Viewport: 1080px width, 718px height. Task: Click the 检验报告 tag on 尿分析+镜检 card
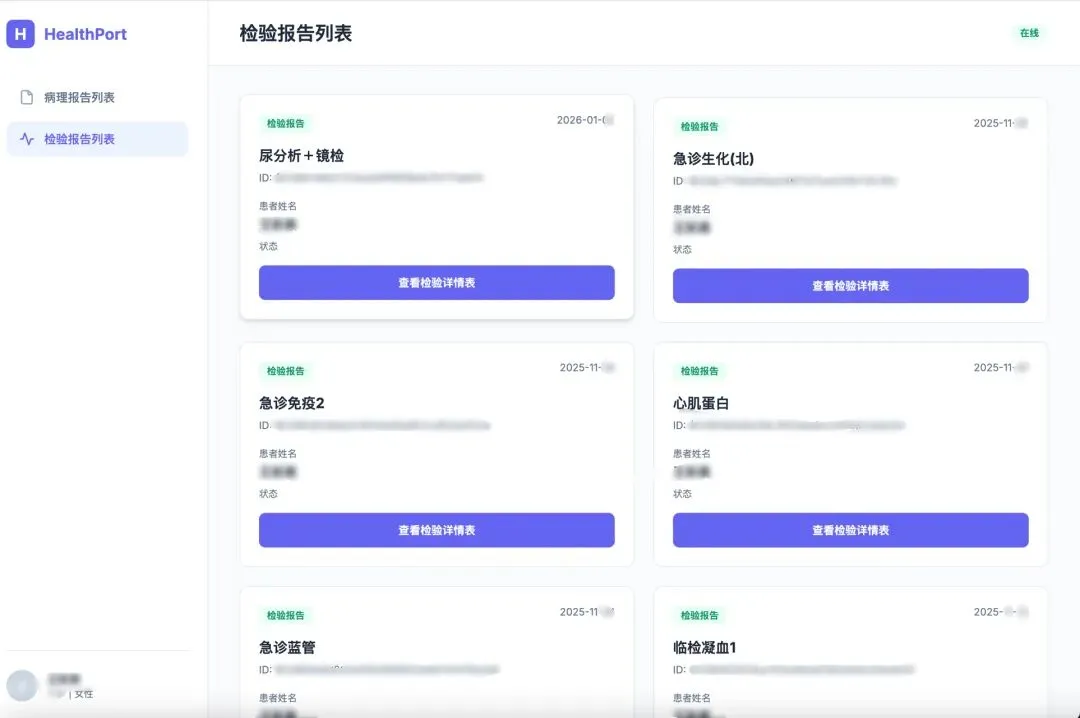285,123
